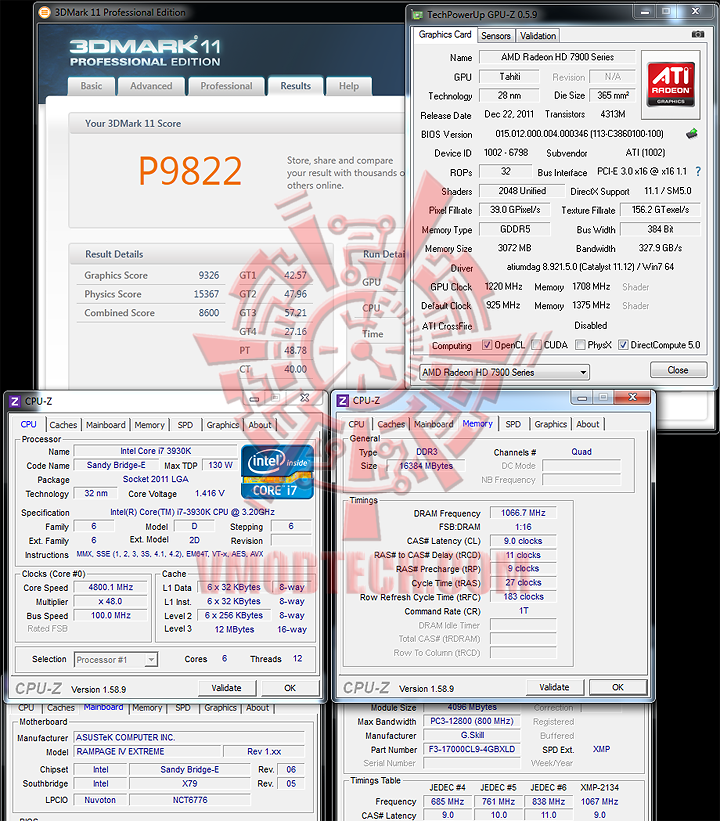Image resolution: width=720 pixels, height=821 pixels.
Task: Switch to the Basic tab in 3DMark 11
Action: click(x=91, y=86)
